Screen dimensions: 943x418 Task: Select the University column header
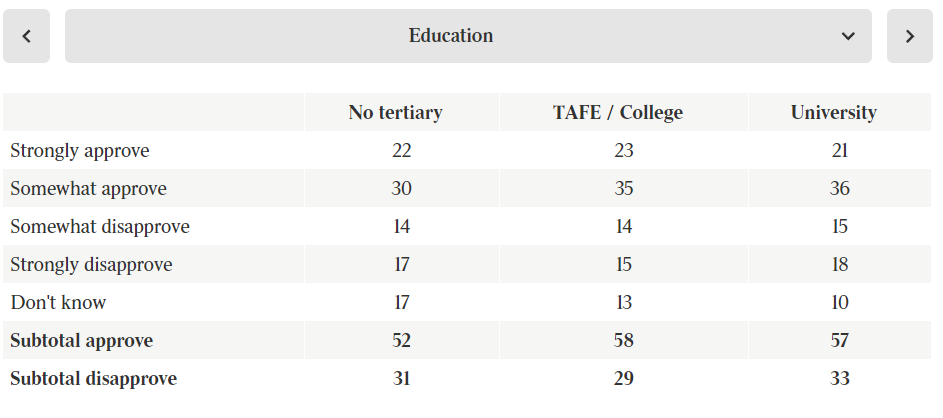pos(833,113)
